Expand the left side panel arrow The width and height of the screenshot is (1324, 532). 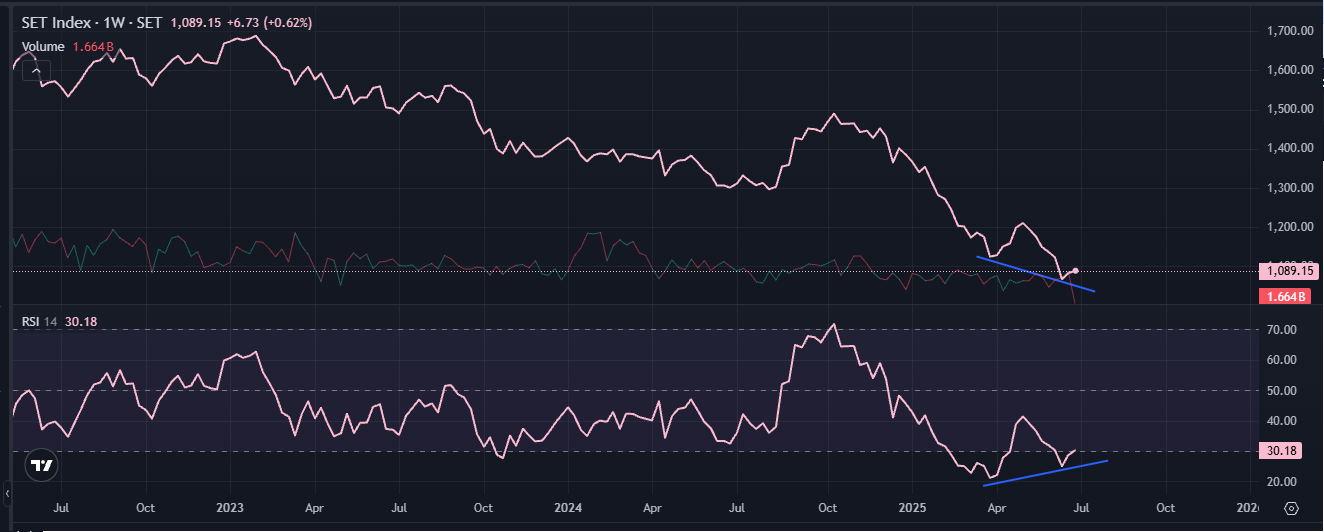(5, 493)
